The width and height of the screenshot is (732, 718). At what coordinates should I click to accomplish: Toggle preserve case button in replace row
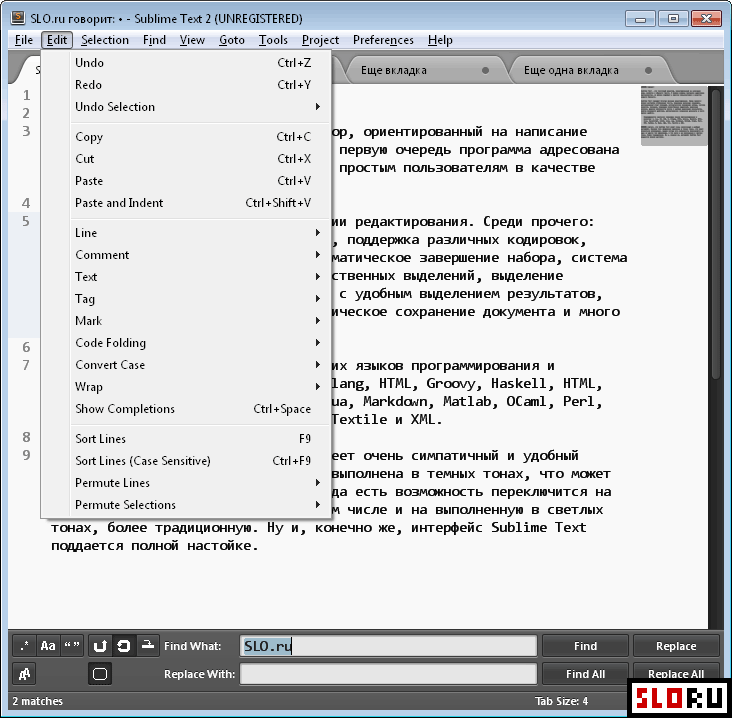coord(24,674)
